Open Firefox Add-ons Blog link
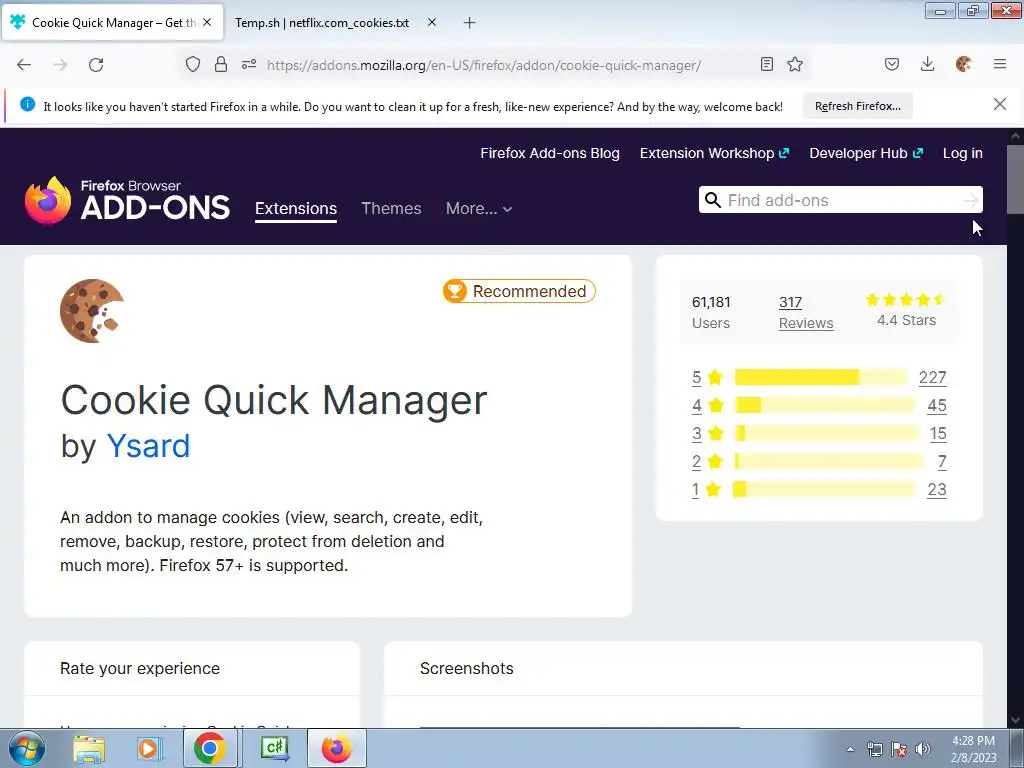The width and height of the screenshot is (1024, 768). pos(550,153)
